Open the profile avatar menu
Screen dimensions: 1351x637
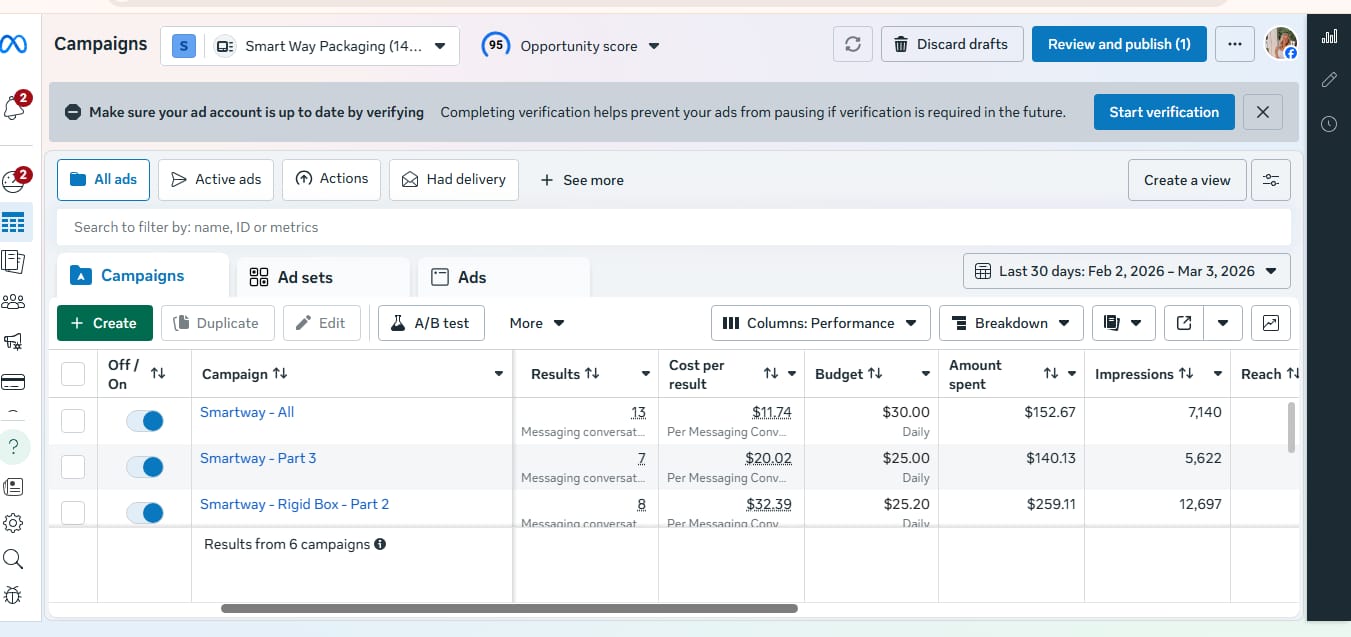(1281, 44)
